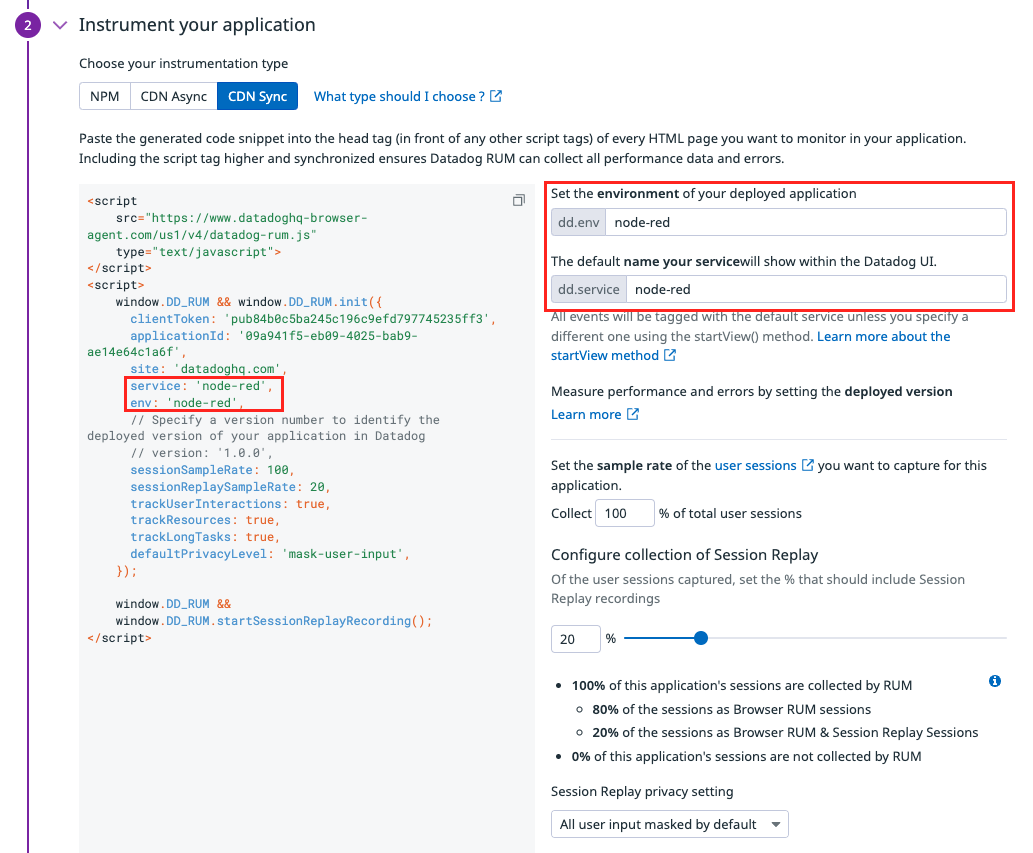Click external link icon after 'user sessions'

tap(807, 465)
